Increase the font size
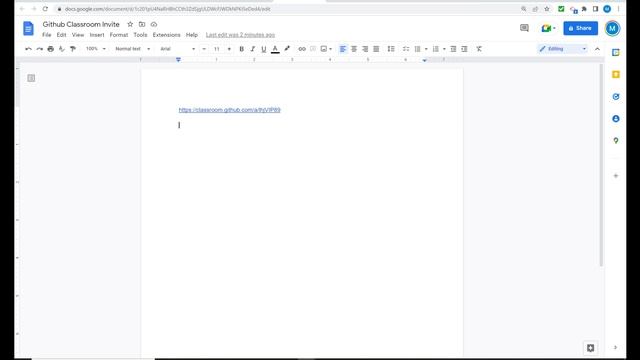Viewport: 640px width, 360px height. pyautogui.click(x=229, y=49)
